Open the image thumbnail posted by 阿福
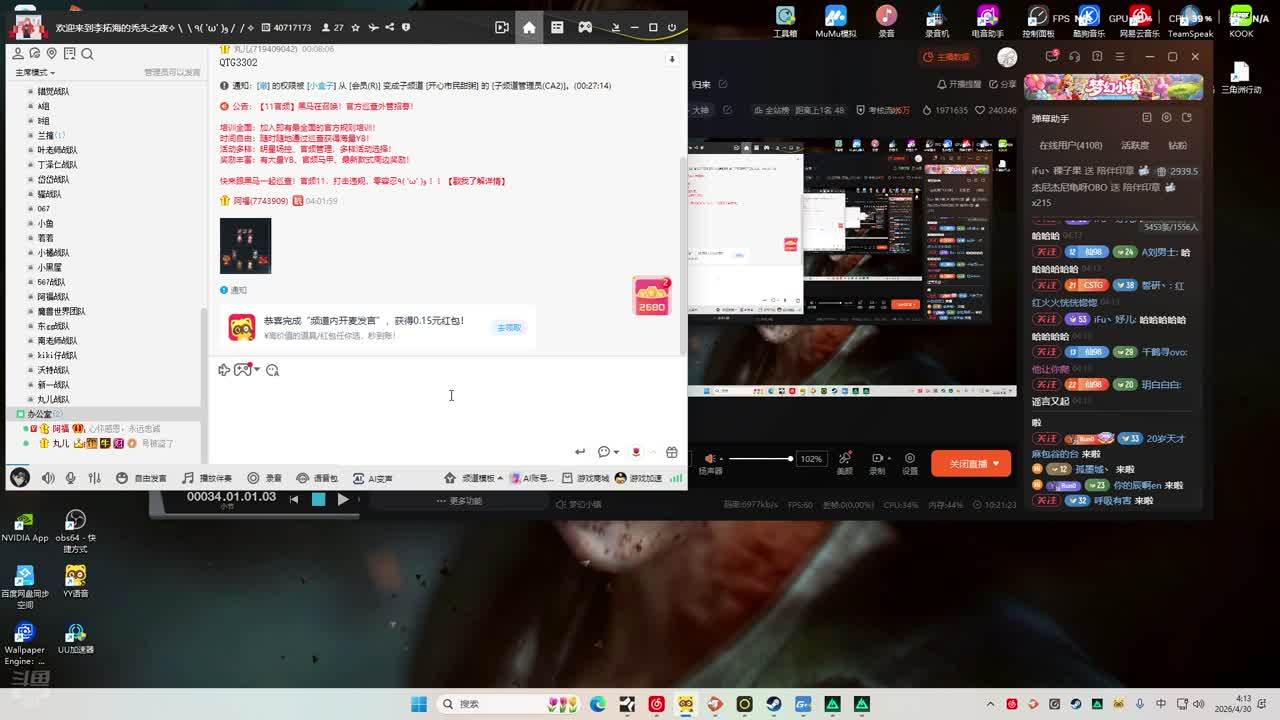Screen dimensions: 1280x720 [x=245, y=246]
